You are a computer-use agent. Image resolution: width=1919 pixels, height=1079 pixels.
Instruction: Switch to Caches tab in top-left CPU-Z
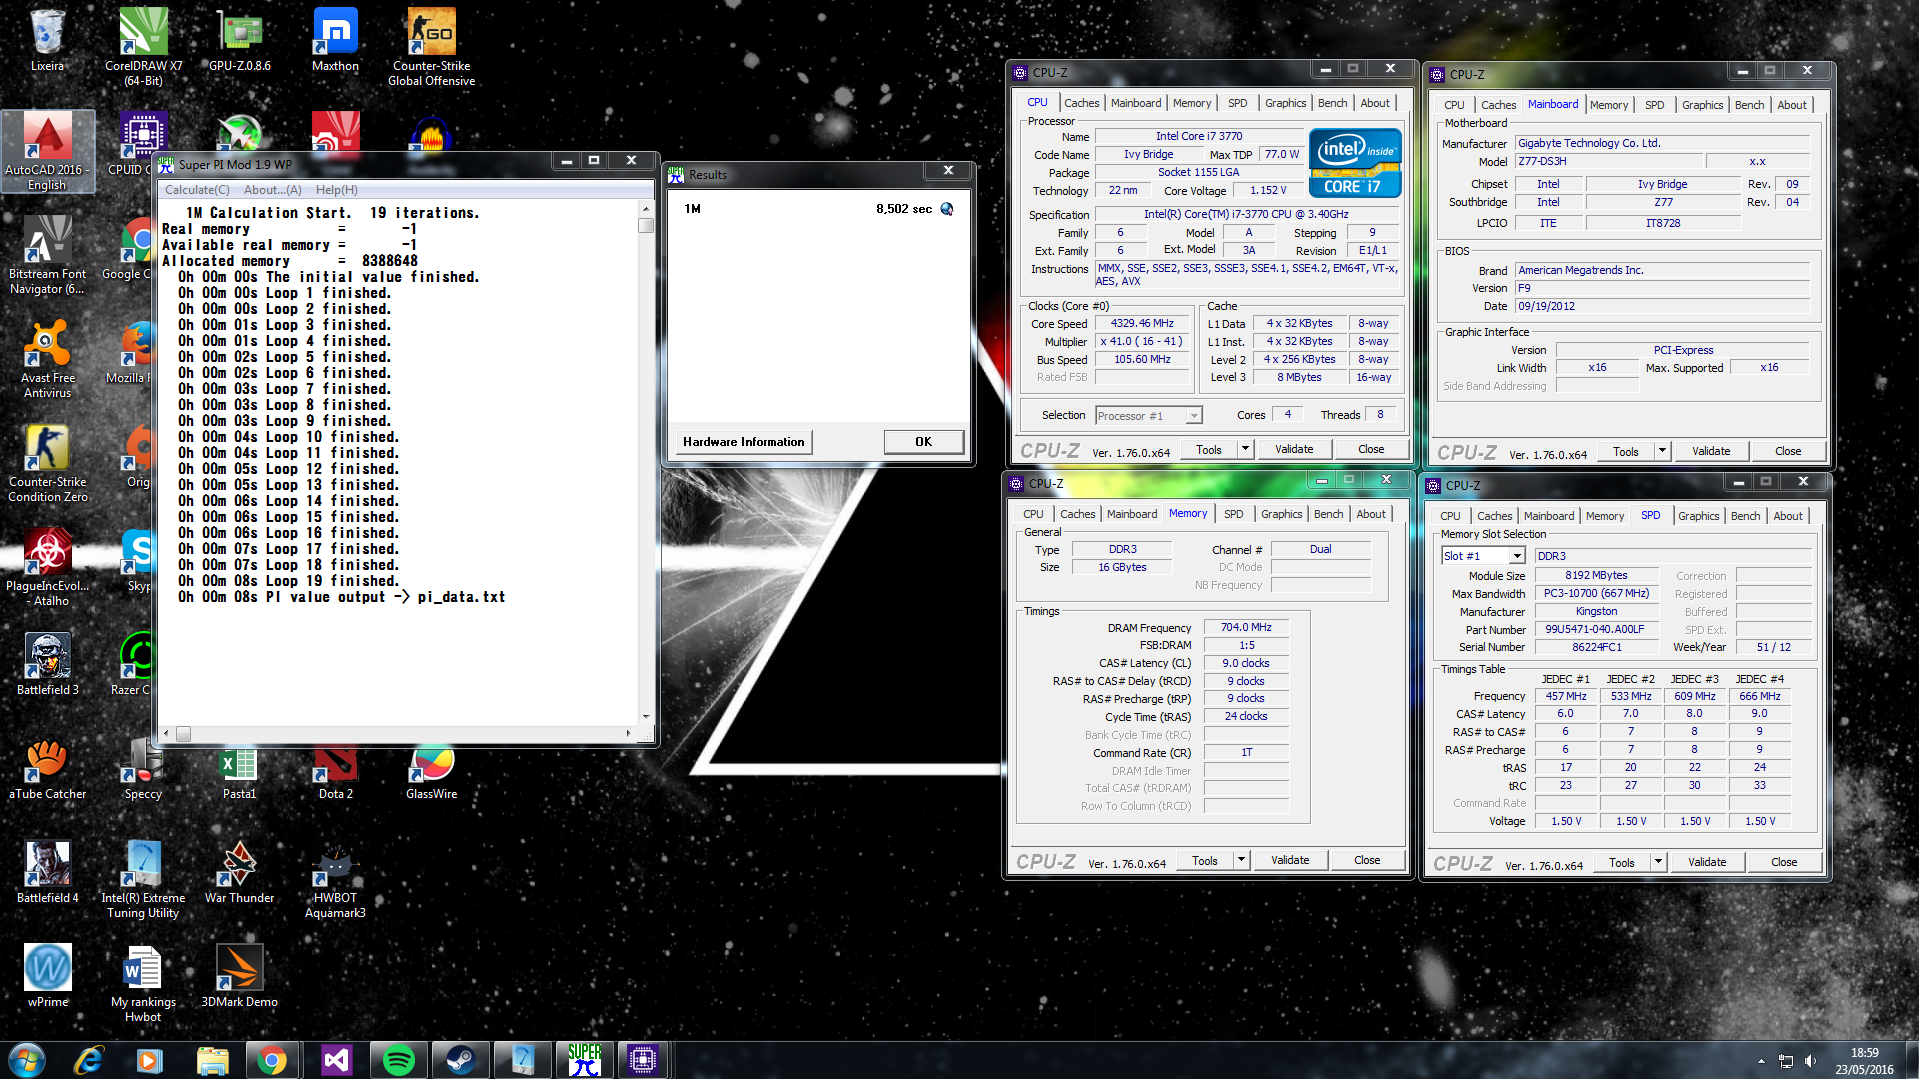coord(1081,103)
